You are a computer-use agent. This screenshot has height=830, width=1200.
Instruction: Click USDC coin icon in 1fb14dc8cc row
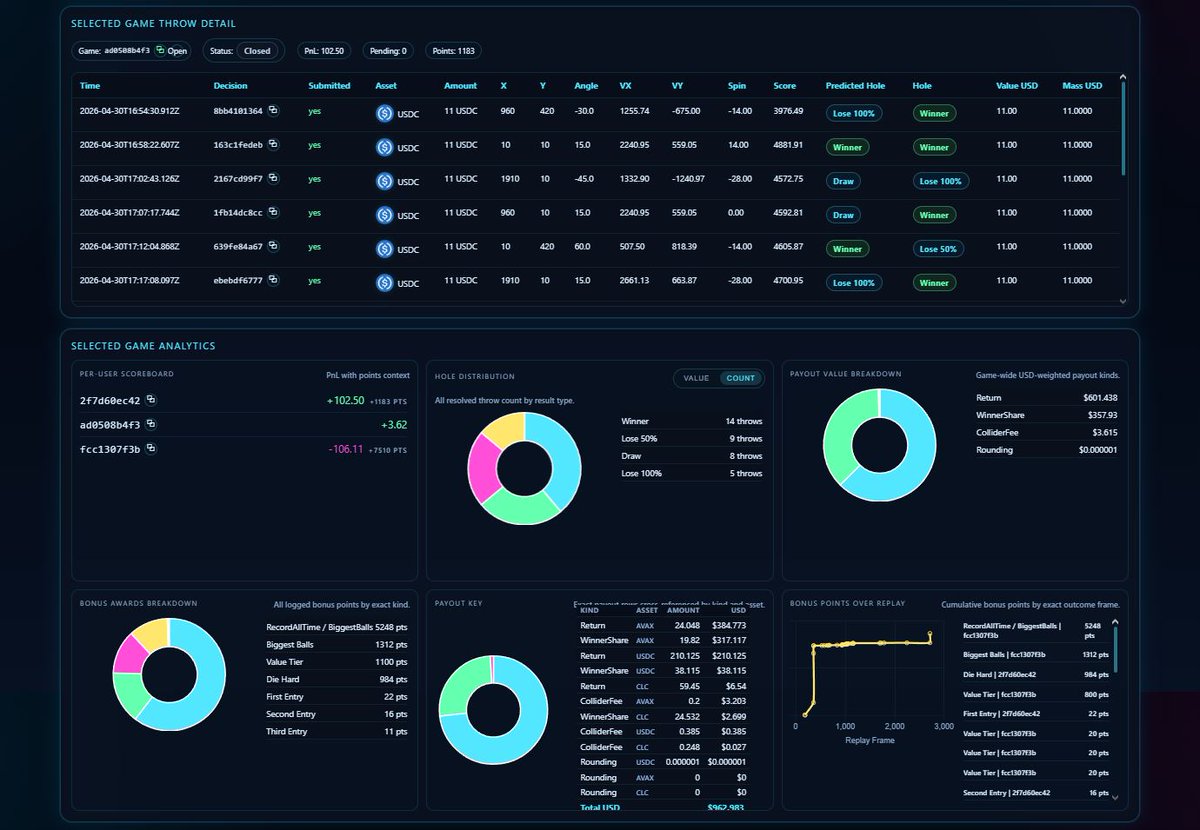[x=384, y=215]
